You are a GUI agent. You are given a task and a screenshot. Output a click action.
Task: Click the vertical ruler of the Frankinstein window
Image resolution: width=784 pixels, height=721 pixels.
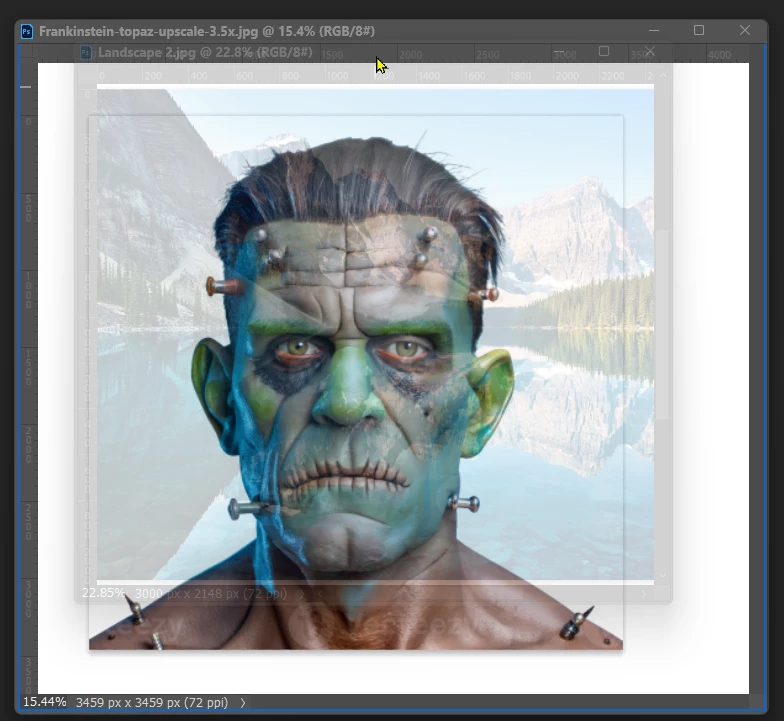[x=28, y=378]
